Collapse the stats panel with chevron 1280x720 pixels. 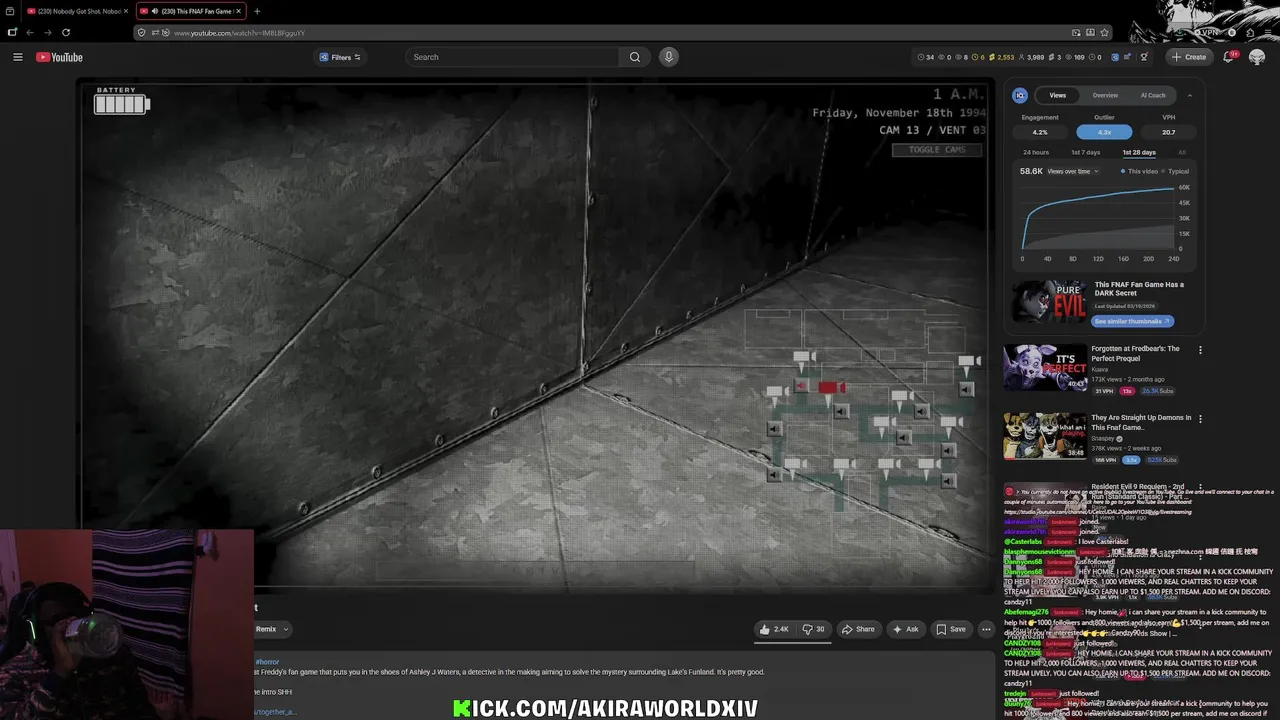pos(1189,95)
